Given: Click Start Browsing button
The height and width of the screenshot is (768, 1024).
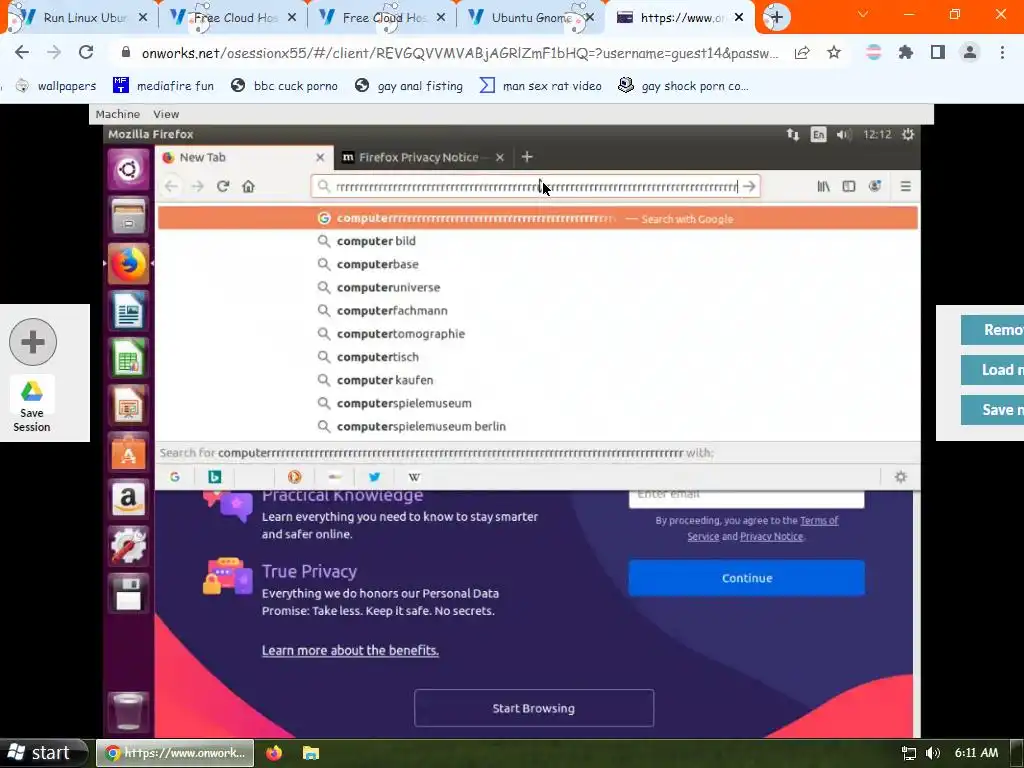Looking at the screenshot, I should coord(534,708).
